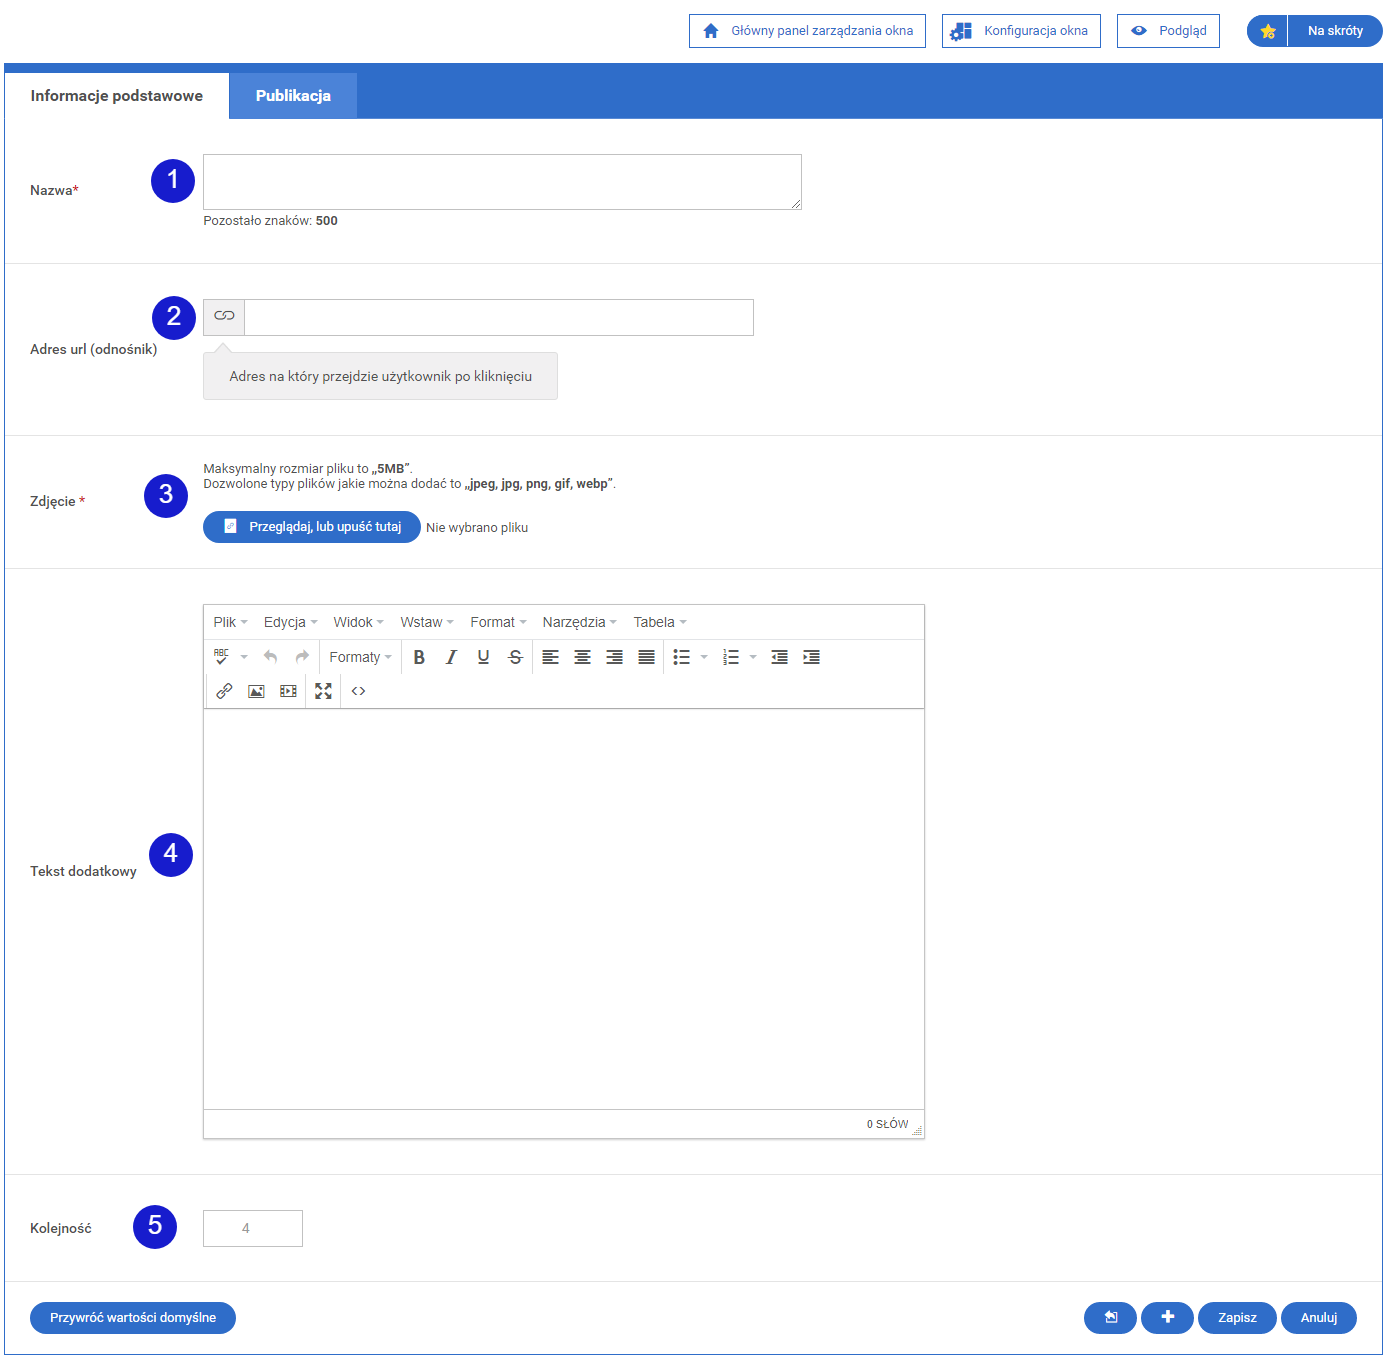Image resolution: width=1389 pixels, height=1362 pixels.
Task: Open the bullet list style dropdown arrow
Action: [704, 657]
